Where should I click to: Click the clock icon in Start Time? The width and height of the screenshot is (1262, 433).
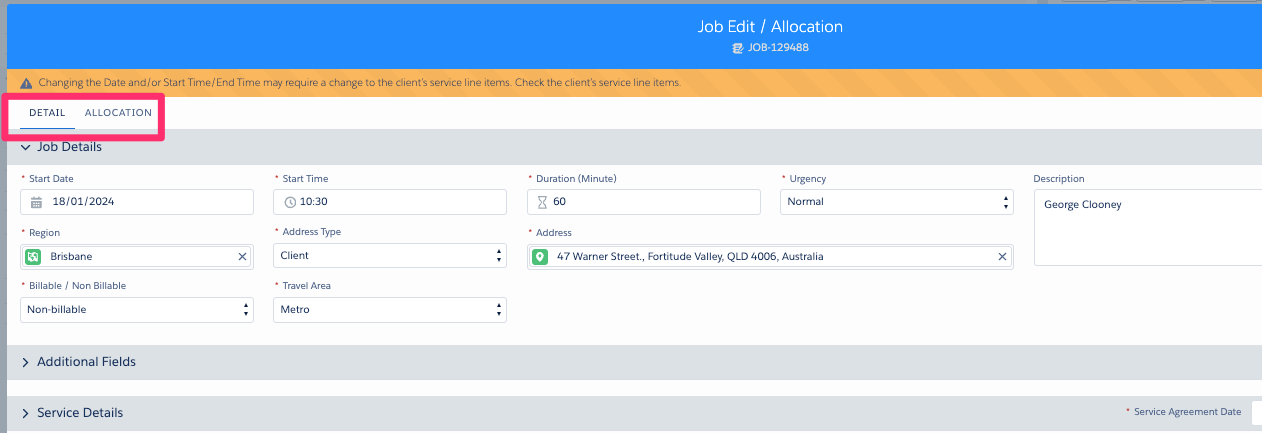291,202
